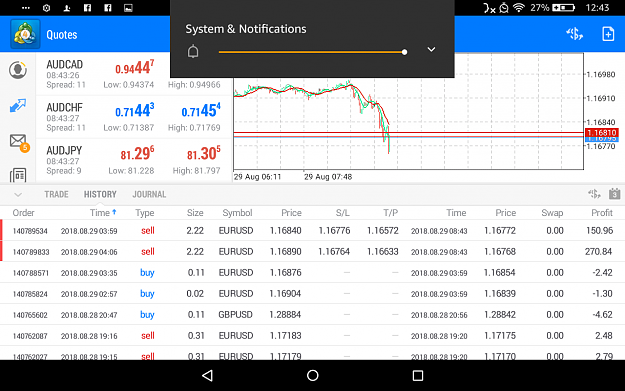Click the 12:43 clock in the status bar
Image resolution: width=625 pixels, height=391 pixels.
[x=597, y=8]
